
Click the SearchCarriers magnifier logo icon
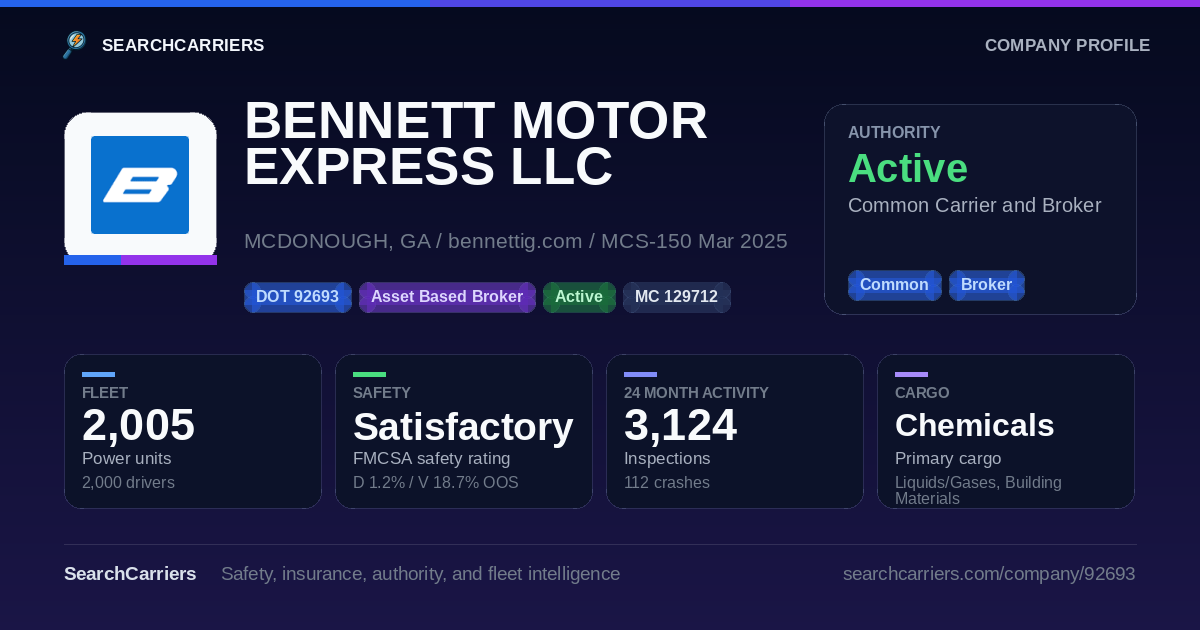point(75,45)
